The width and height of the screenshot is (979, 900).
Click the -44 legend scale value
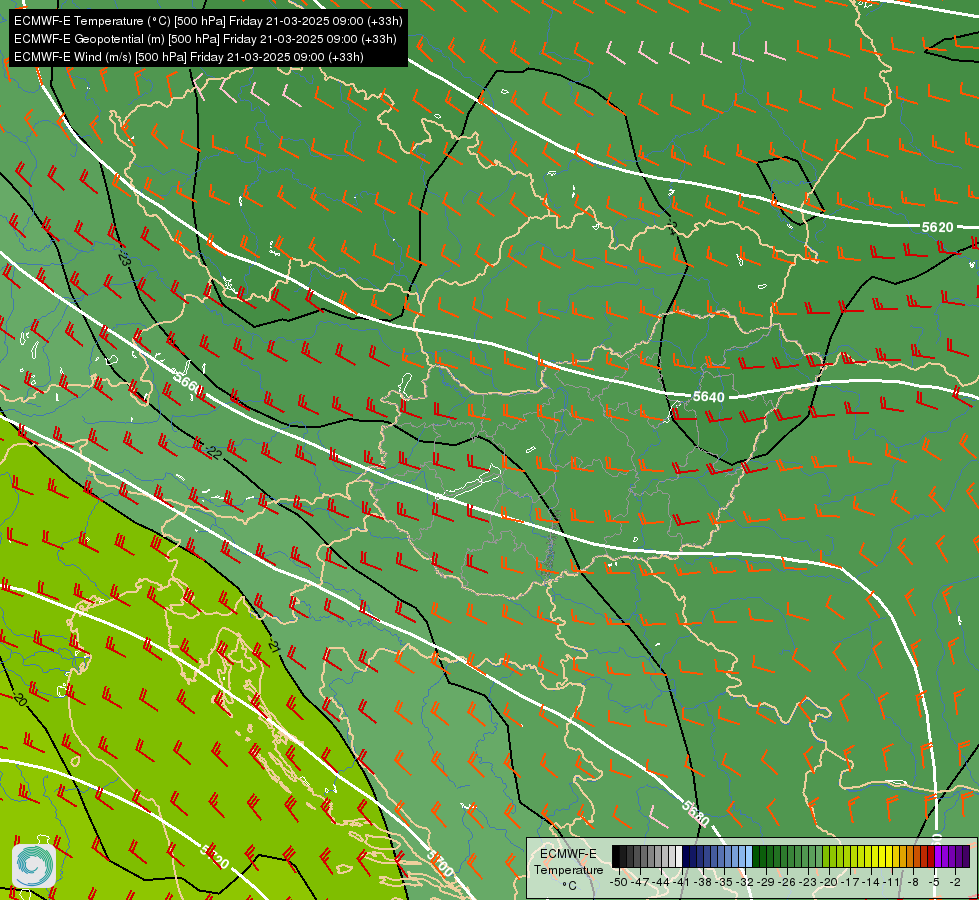pyautogui.click(x=661, y=882)
